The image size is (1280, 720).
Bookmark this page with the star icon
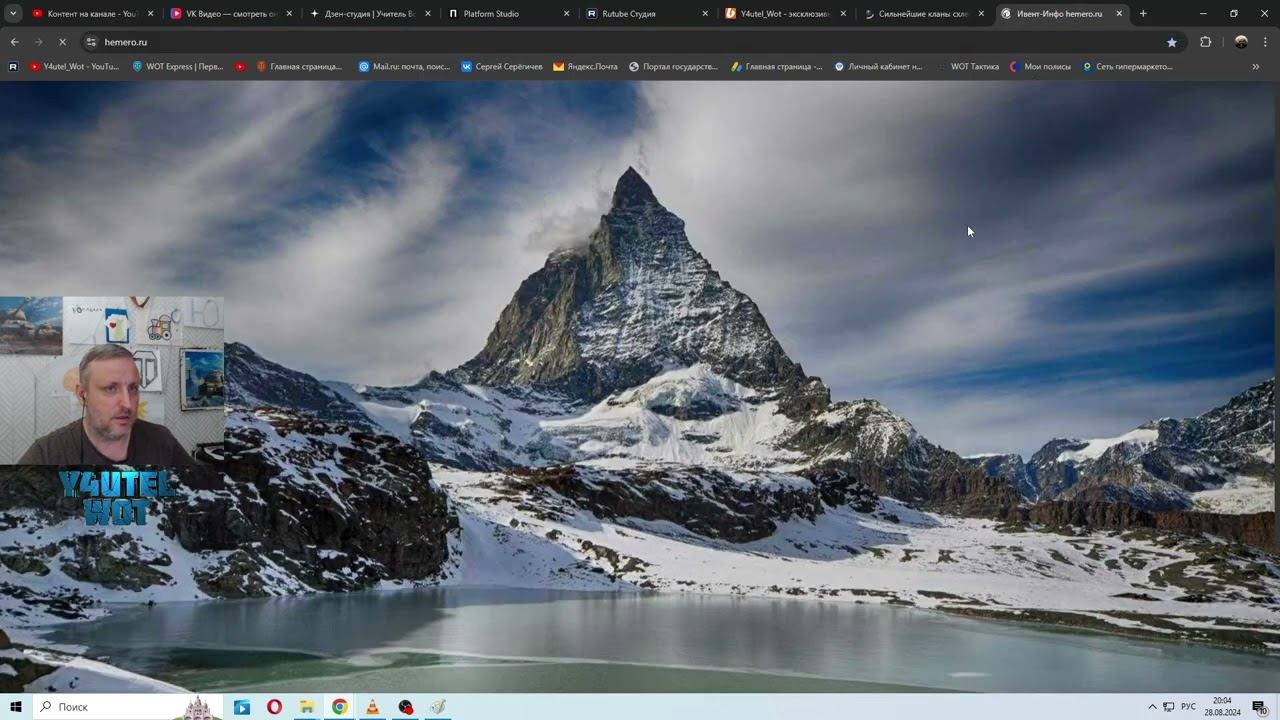[1172, 42]
